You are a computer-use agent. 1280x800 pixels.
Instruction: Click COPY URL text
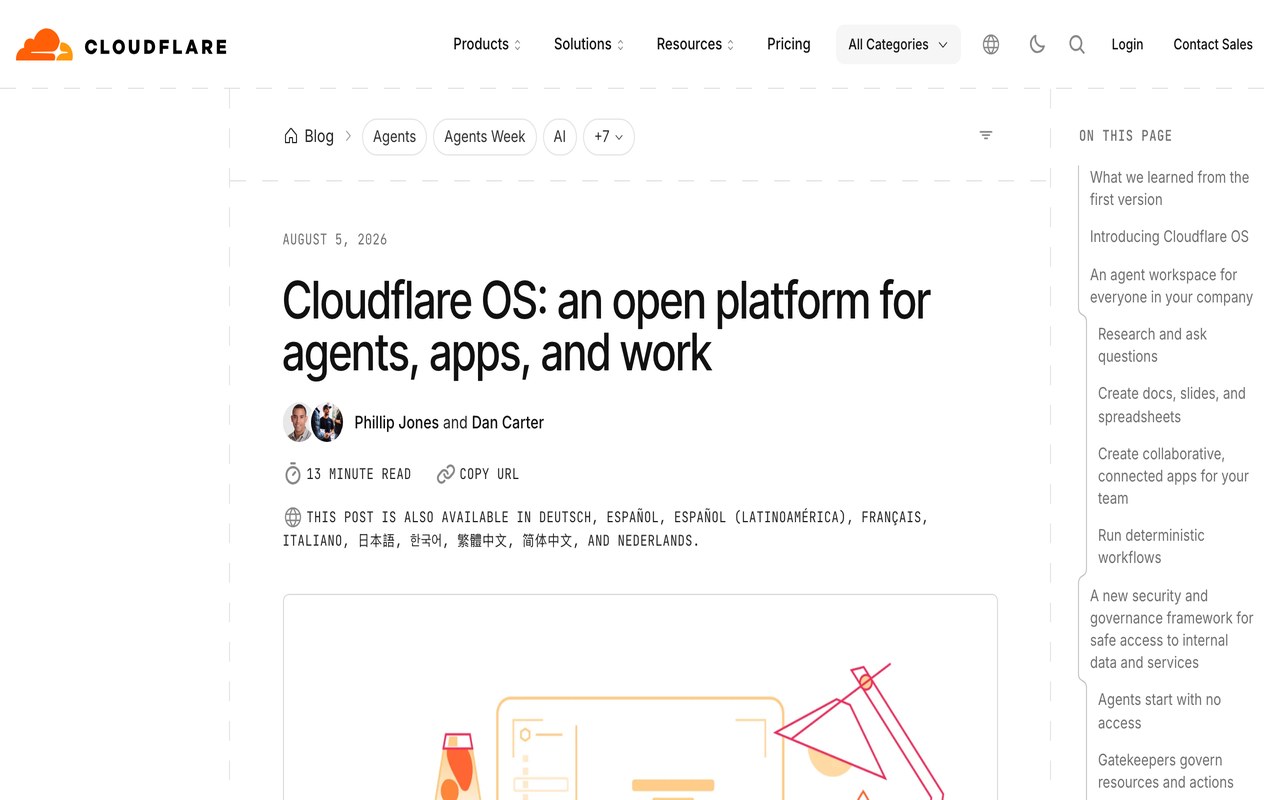(489, 474)
